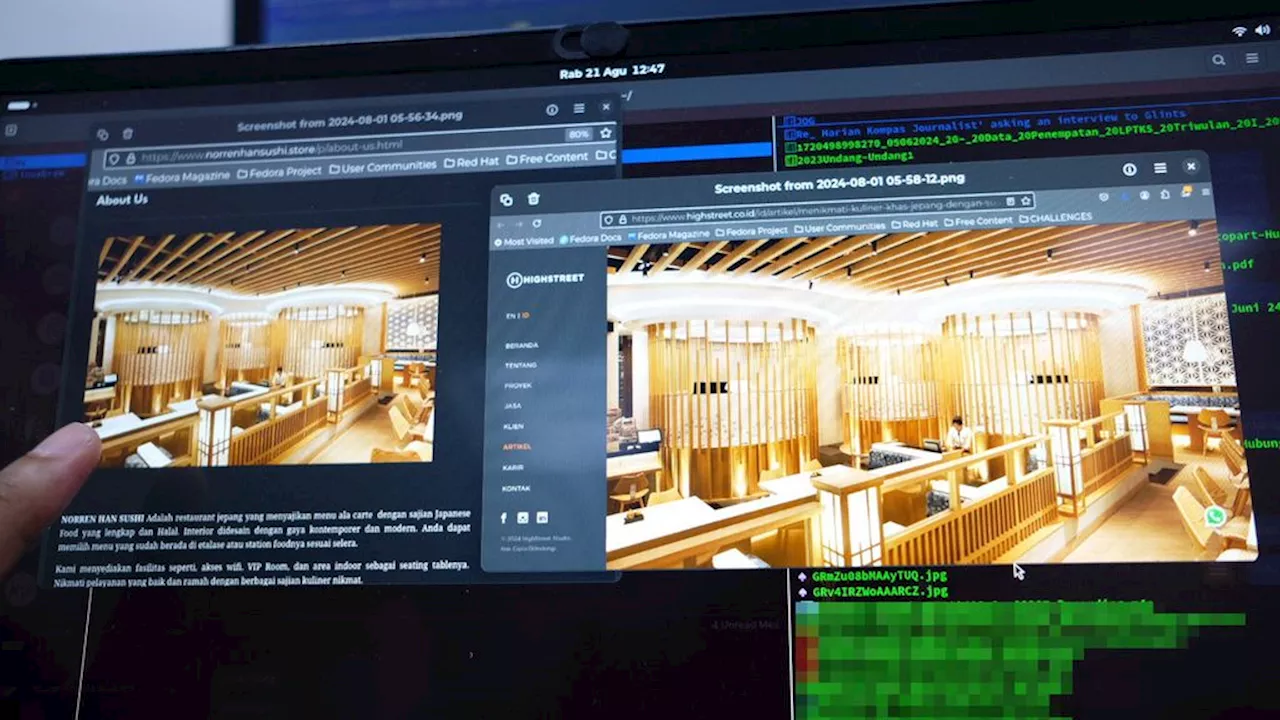Click Instagram icon in Highstreet sidebar
The height and width of the screenshot is (720, 1280).
(522, 518)
